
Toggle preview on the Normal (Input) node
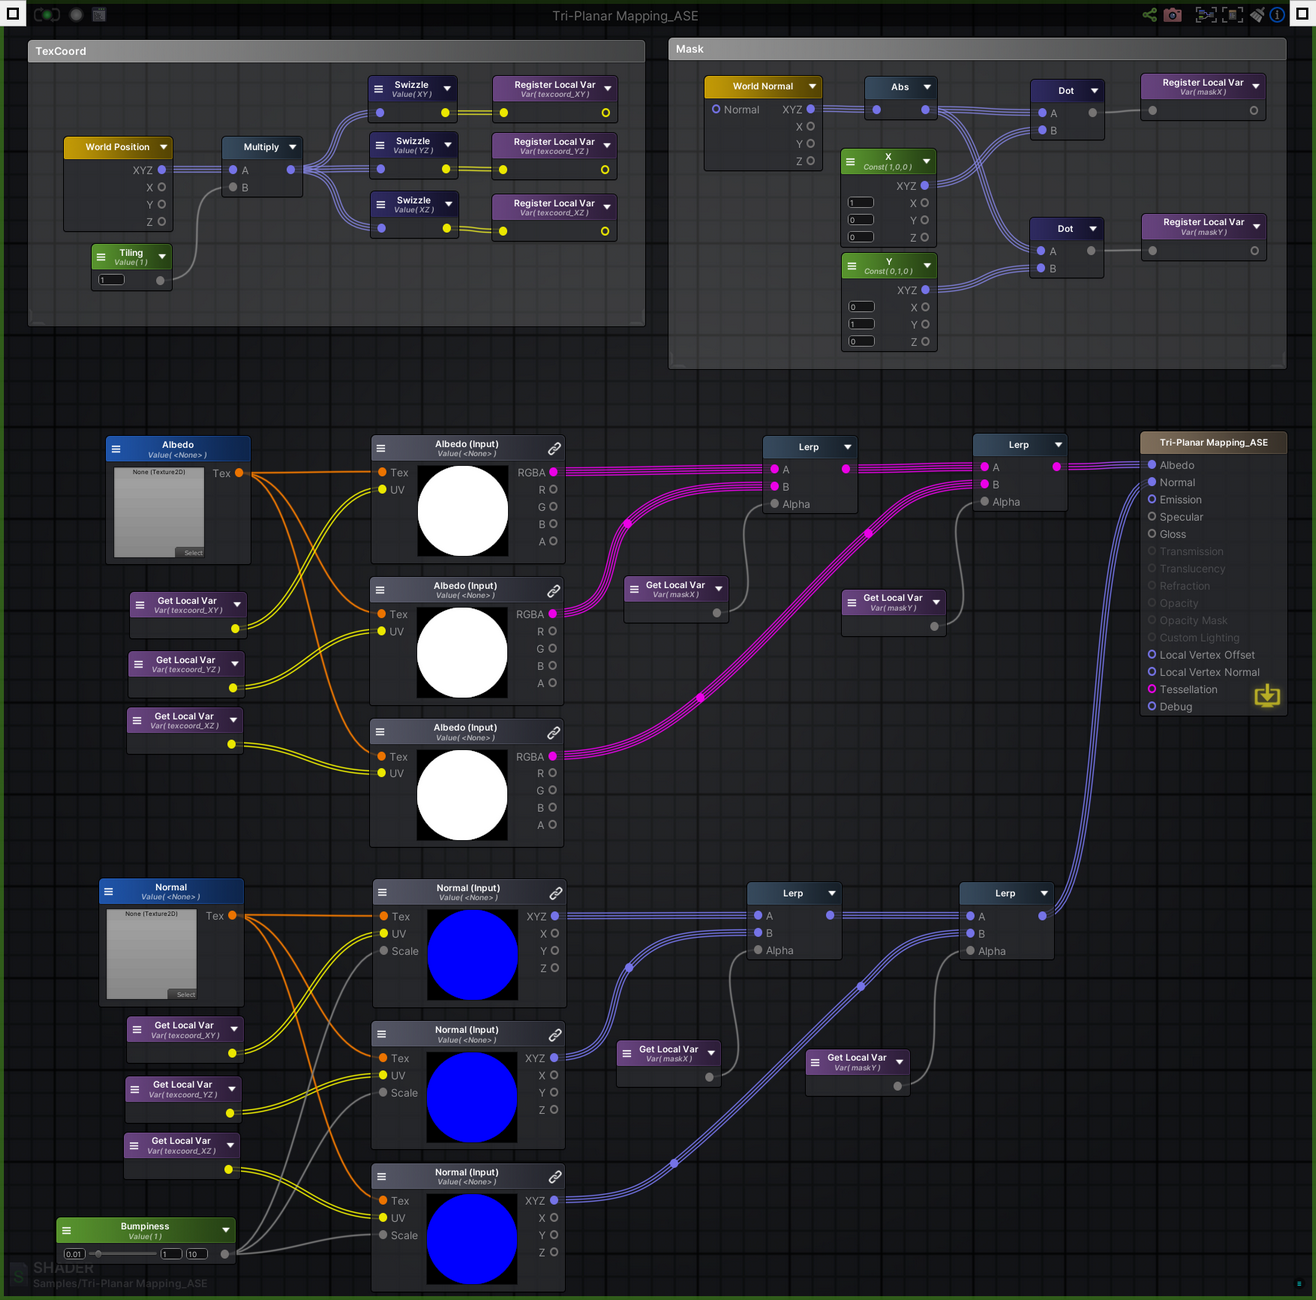381,893
